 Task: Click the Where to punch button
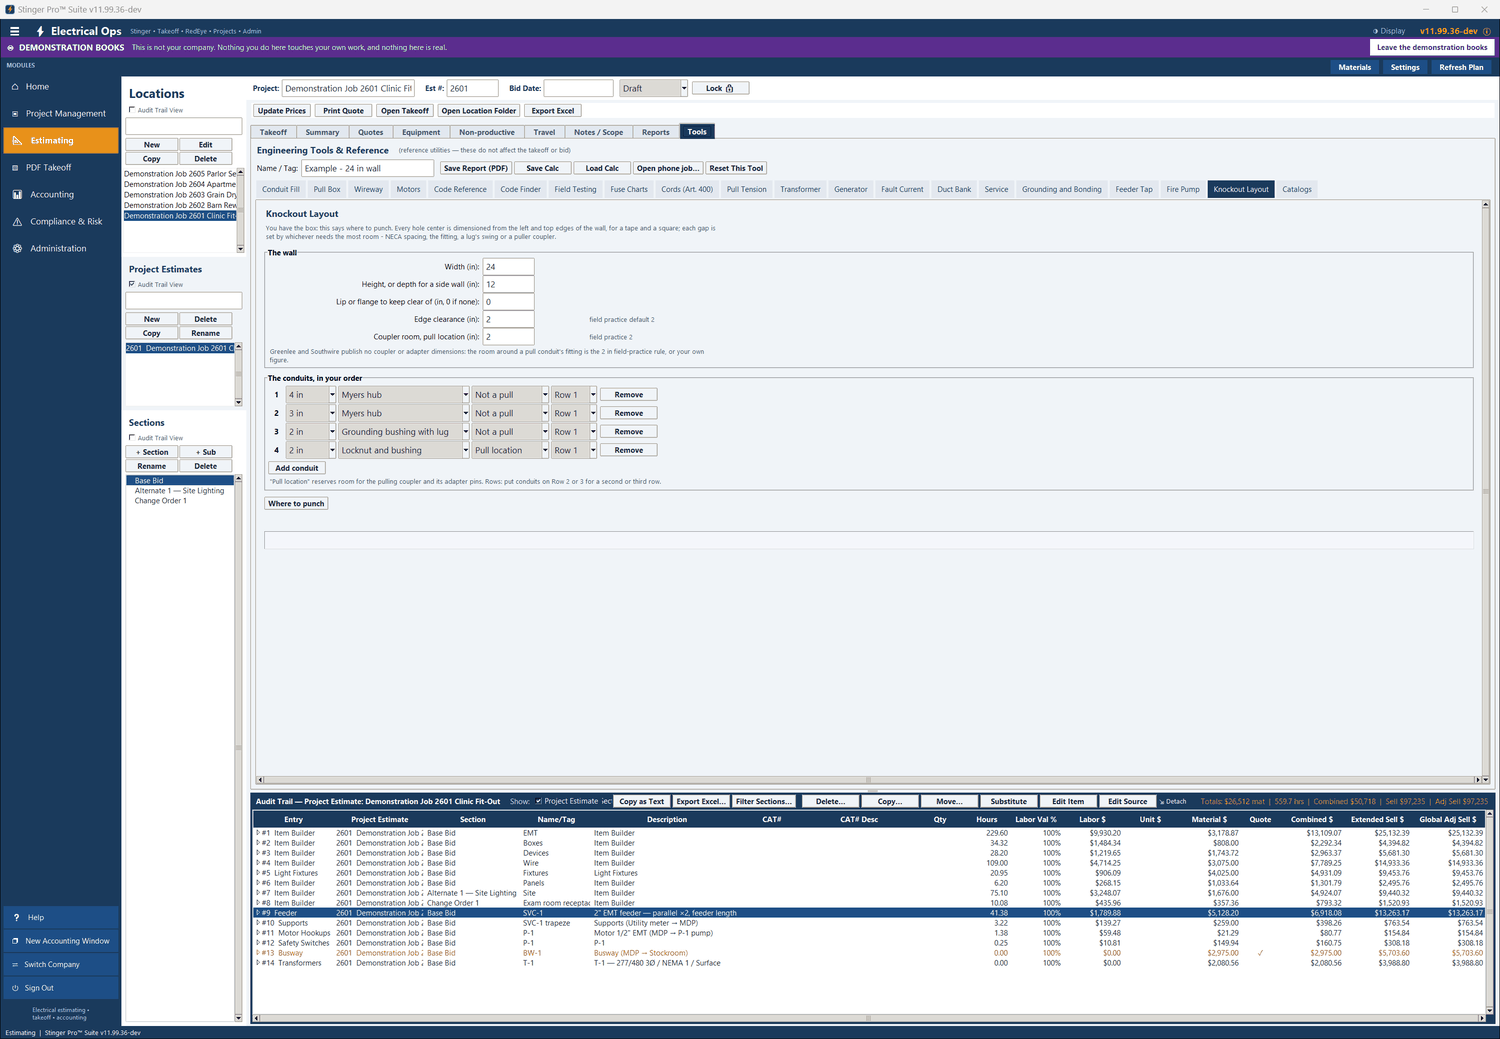pos(296,504)
